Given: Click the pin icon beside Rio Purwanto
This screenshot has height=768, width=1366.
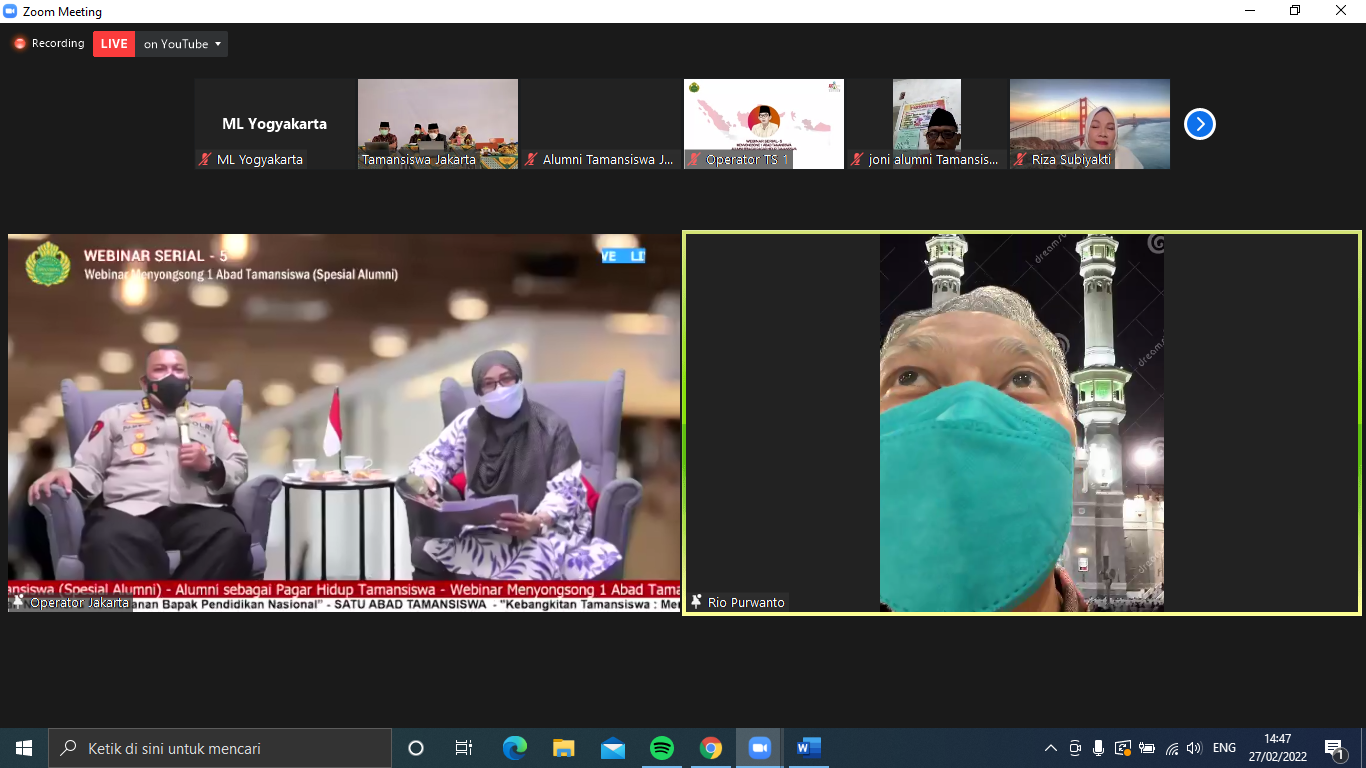Looking at the screenshot, I should coord(696,602).
